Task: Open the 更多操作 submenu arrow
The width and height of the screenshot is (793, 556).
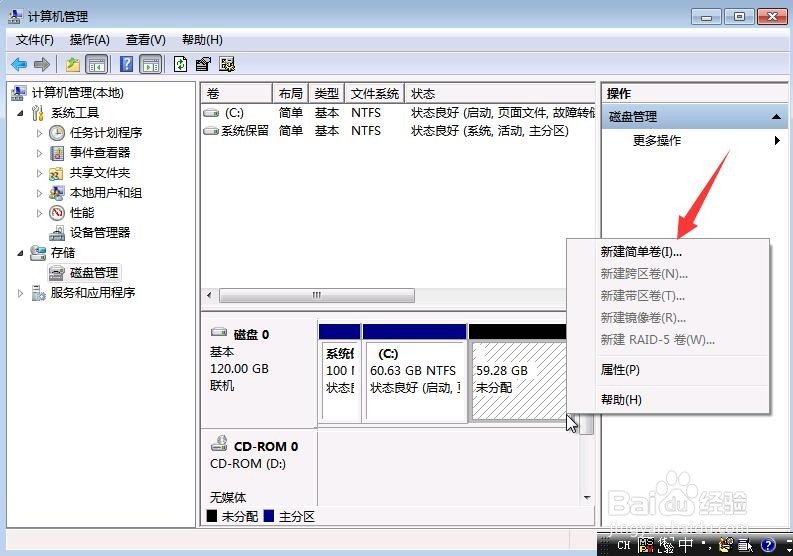Action: 777,141
